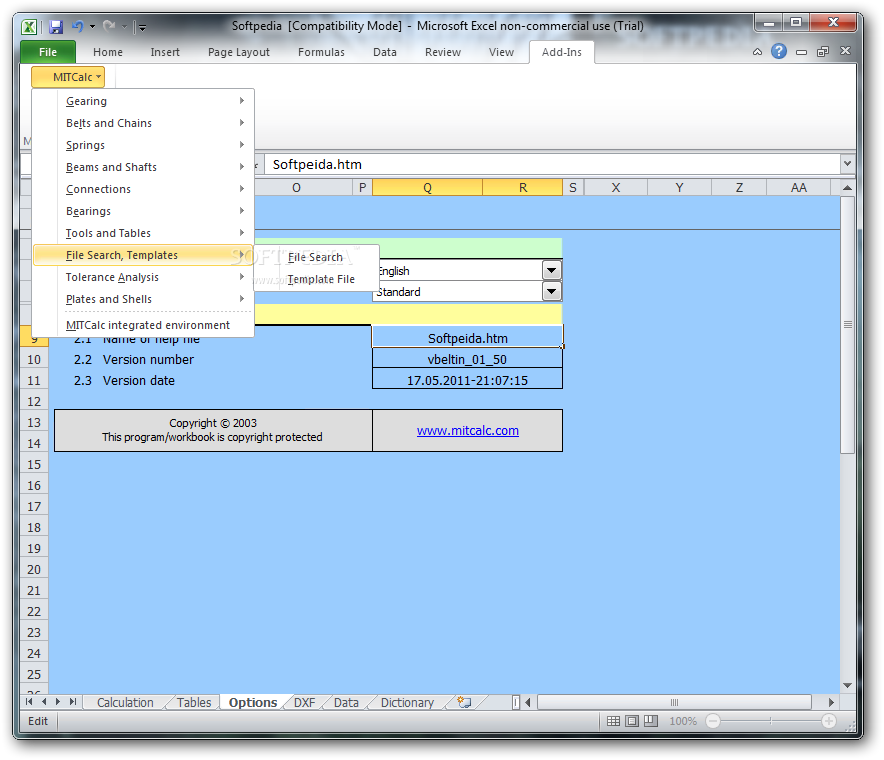Expand Beams and Shafts submenu
884x760 pixels.
143,167
